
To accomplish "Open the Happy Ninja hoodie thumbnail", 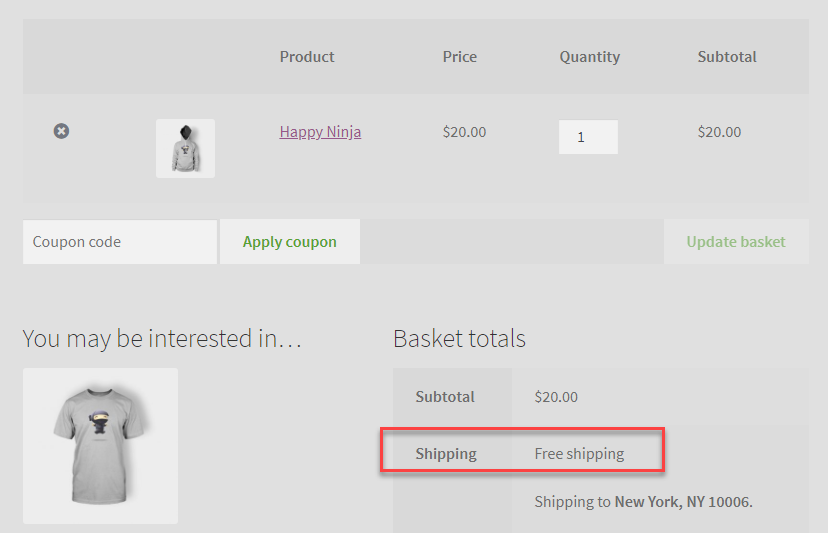I will (185, 148).
